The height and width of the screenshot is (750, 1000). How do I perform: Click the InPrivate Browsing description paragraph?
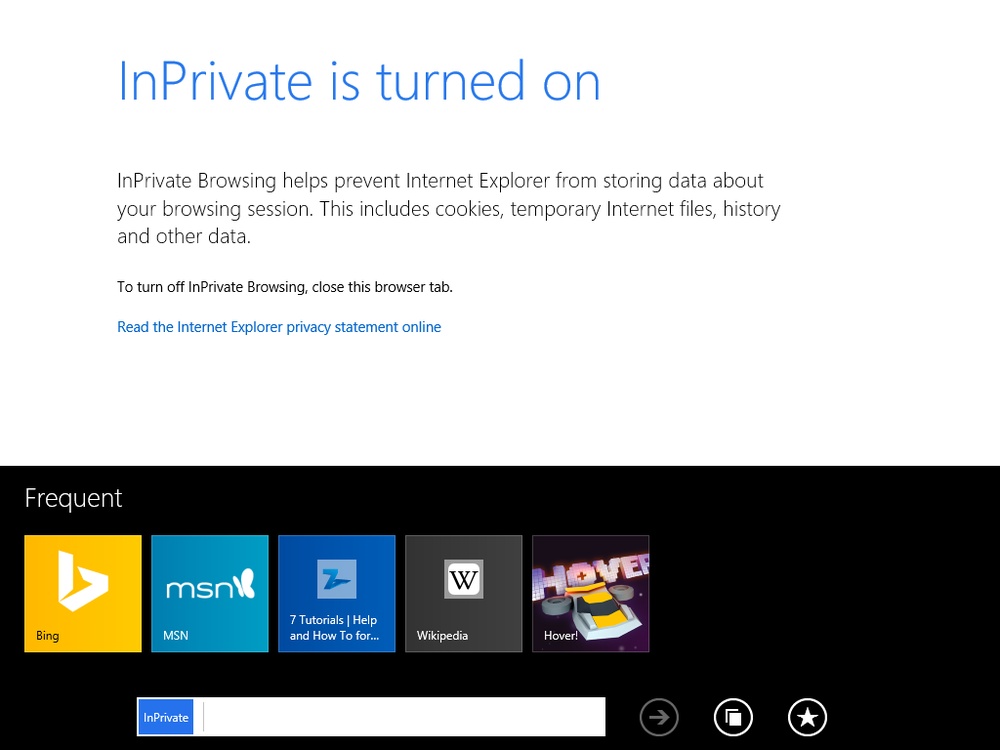coord(449,209)
